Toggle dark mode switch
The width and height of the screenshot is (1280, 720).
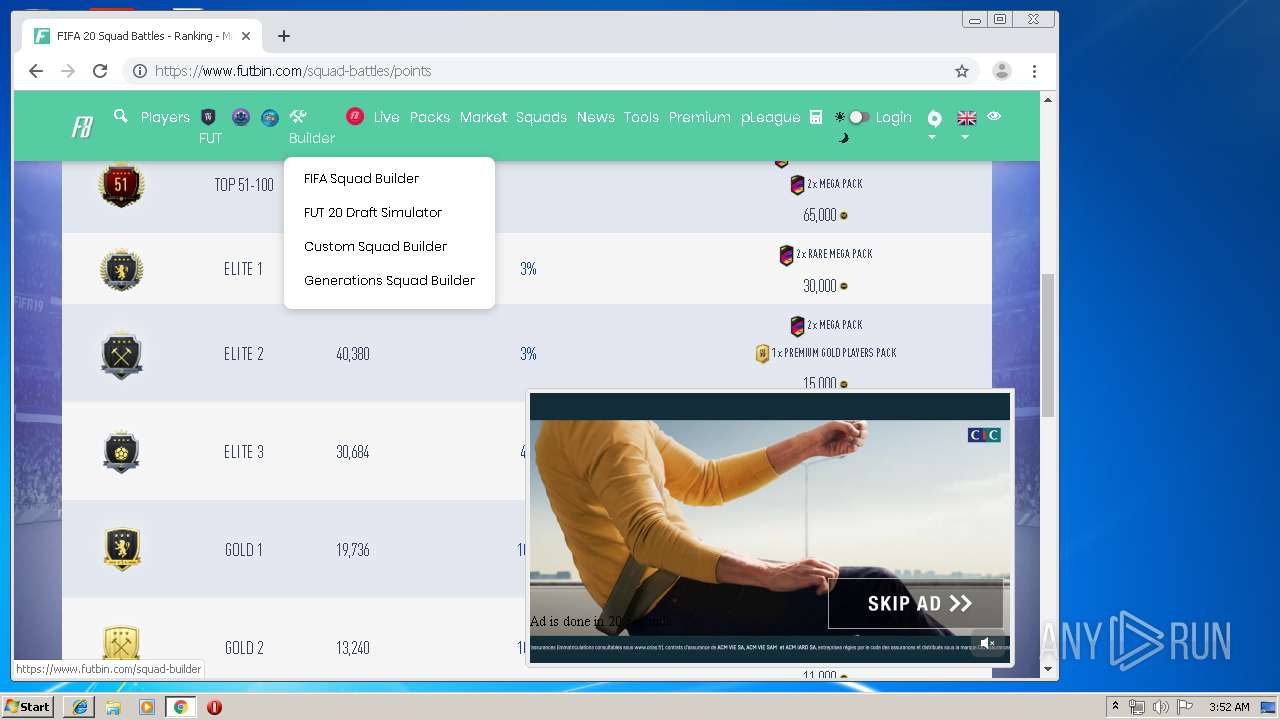click(858, 117)
